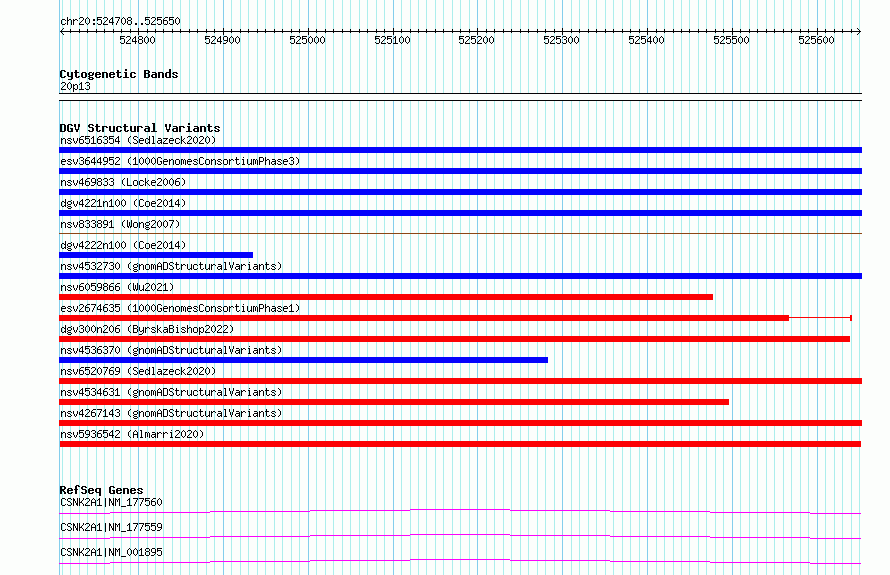Click the 525400 ruler position label

point(646,40)
